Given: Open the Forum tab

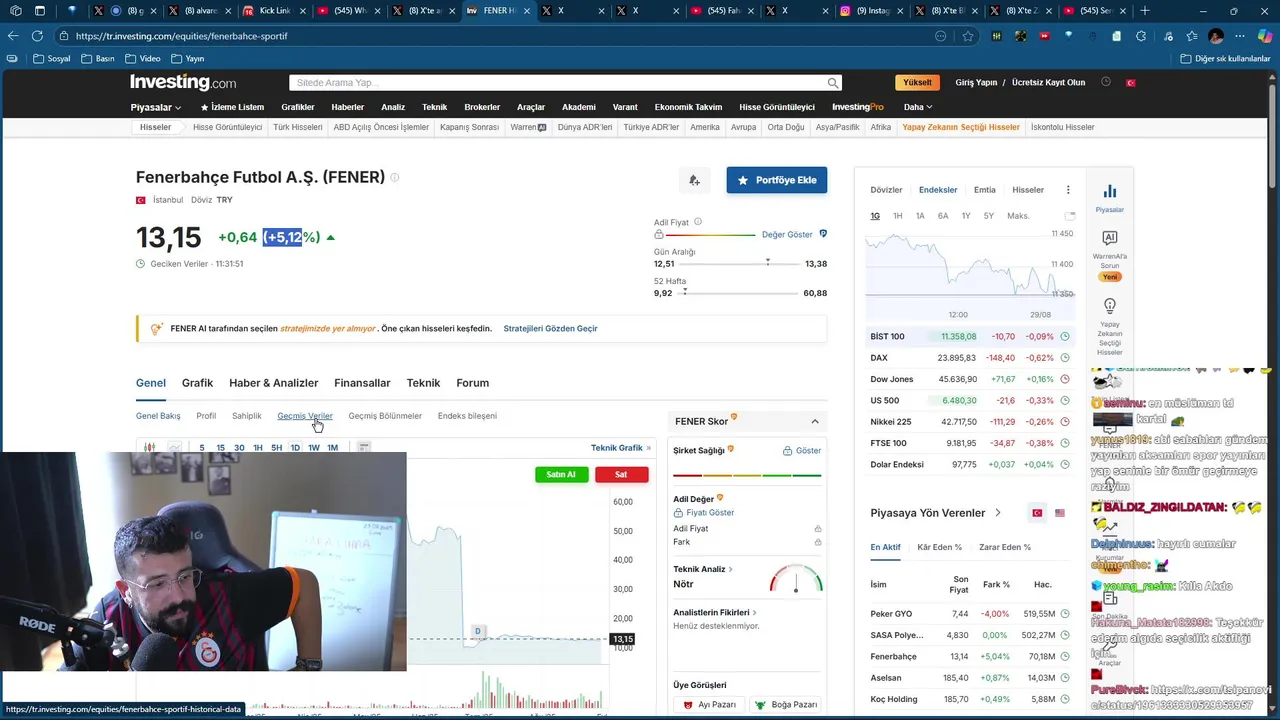Looking at the screenshot, I should click(472, 383).
